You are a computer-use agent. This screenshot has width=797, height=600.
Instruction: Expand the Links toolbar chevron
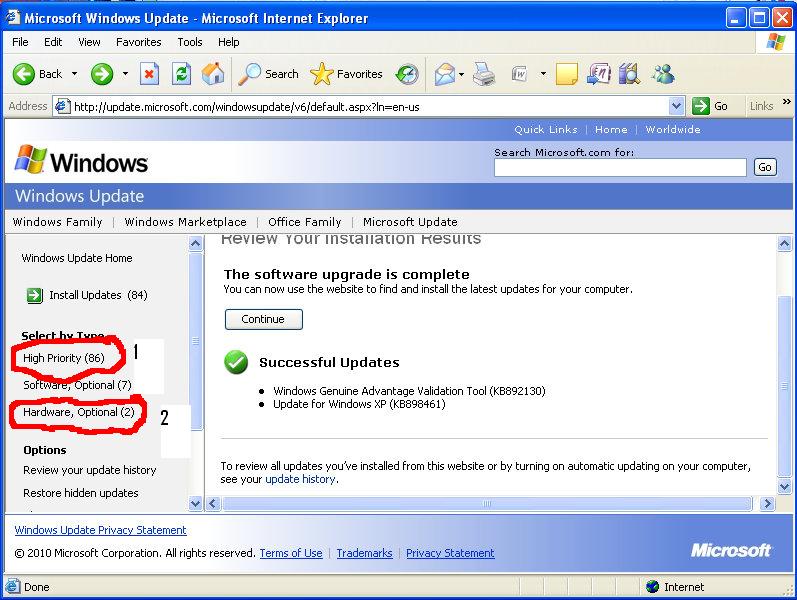pos(786,102)
